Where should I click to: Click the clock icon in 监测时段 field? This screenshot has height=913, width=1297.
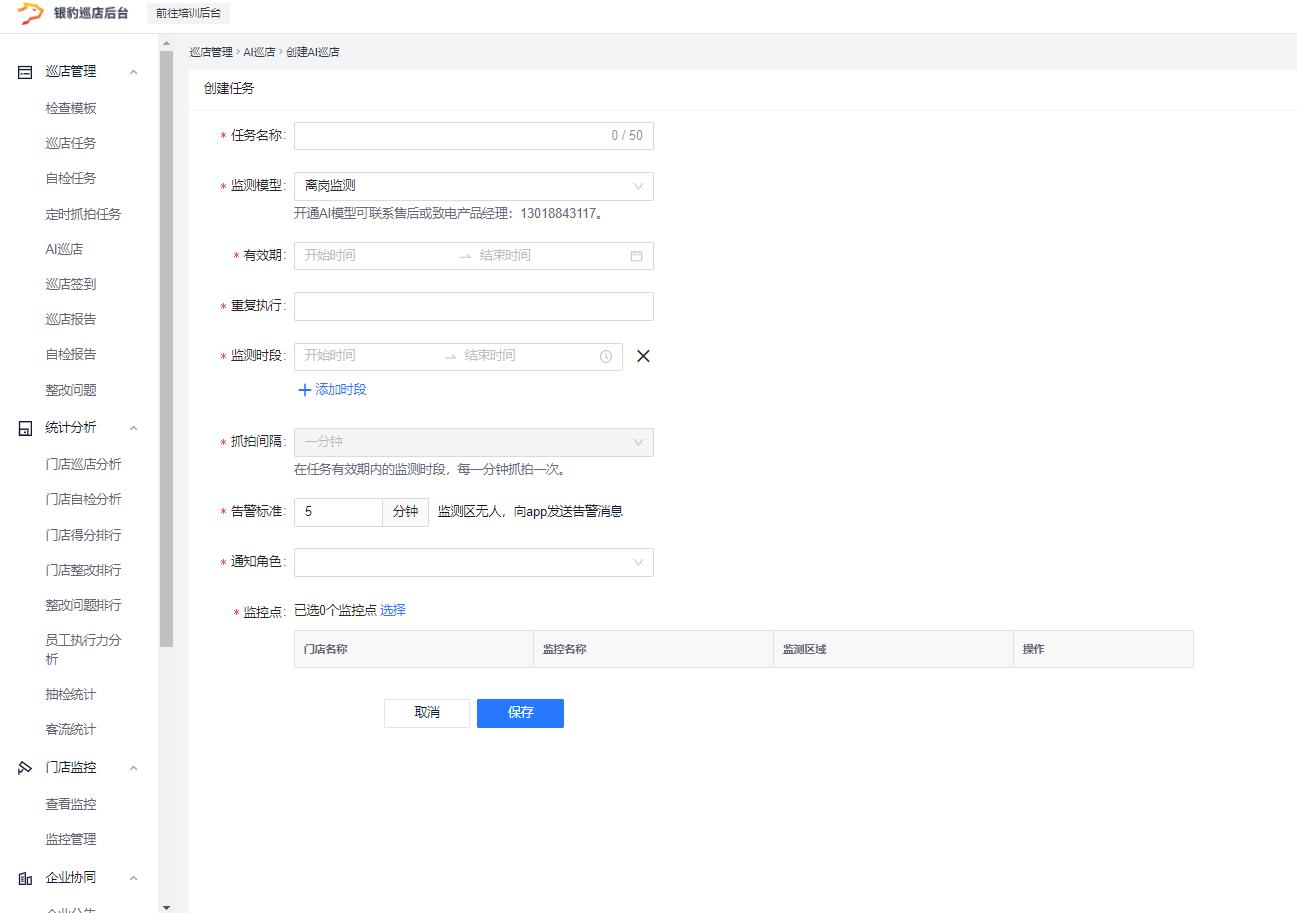606,356
